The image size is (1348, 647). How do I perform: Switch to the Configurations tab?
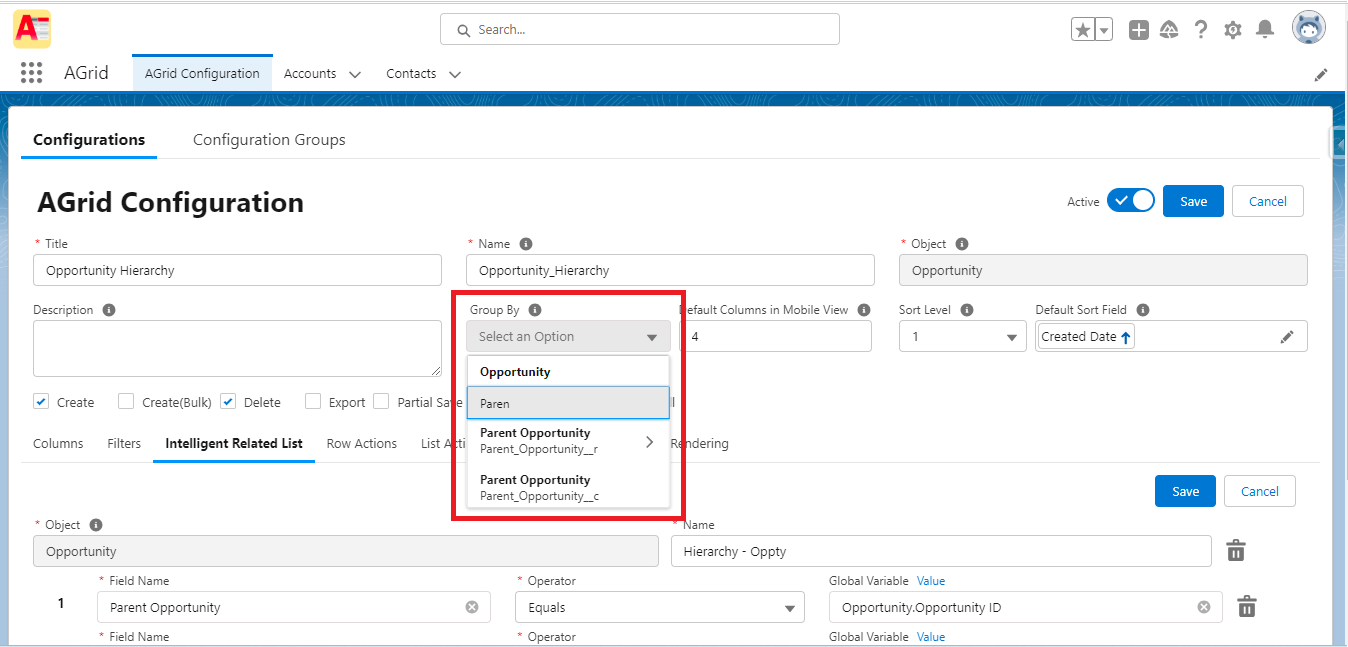(x=89, y=140)
